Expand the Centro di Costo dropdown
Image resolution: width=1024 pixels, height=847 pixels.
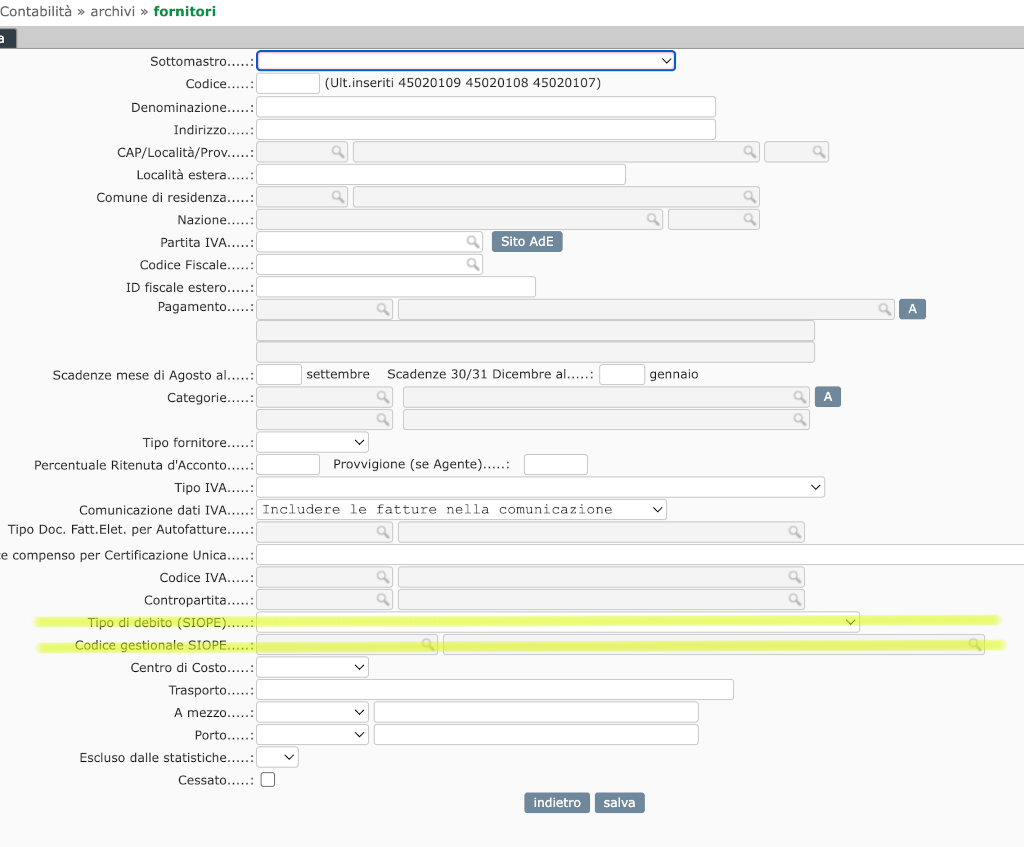pyautogui.click(x=313, y=667)
